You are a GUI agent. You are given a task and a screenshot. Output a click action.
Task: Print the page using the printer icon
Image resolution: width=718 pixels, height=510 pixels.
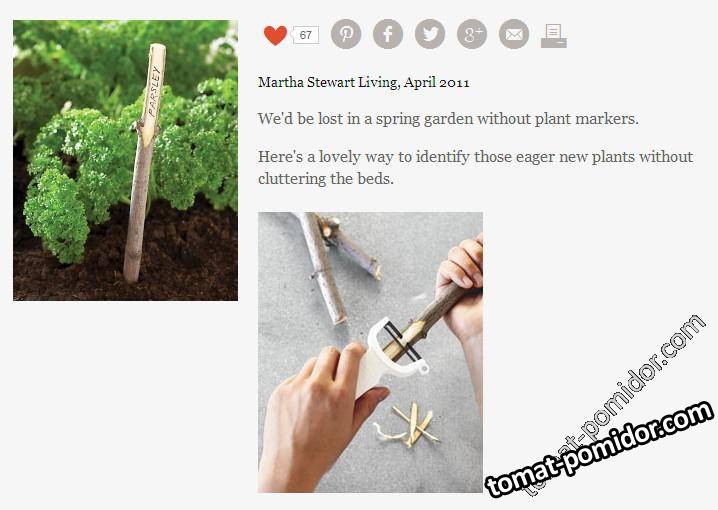pyautogui.click(x=554, y=36)
